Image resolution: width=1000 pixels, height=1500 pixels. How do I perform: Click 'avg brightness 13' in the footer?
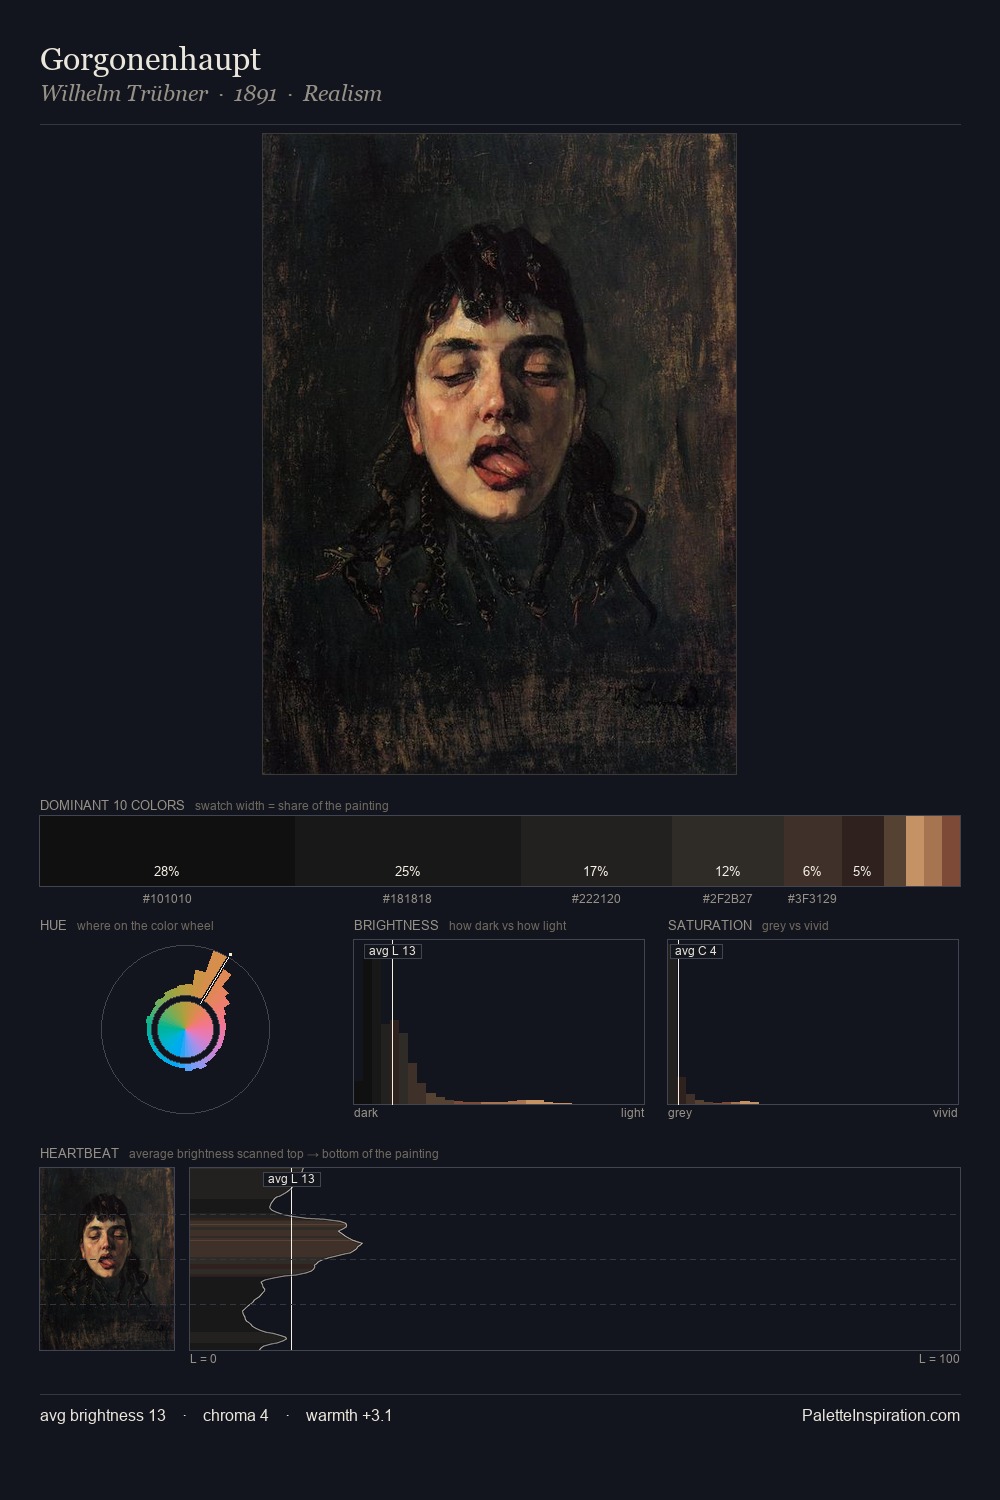pos(103,1416)
